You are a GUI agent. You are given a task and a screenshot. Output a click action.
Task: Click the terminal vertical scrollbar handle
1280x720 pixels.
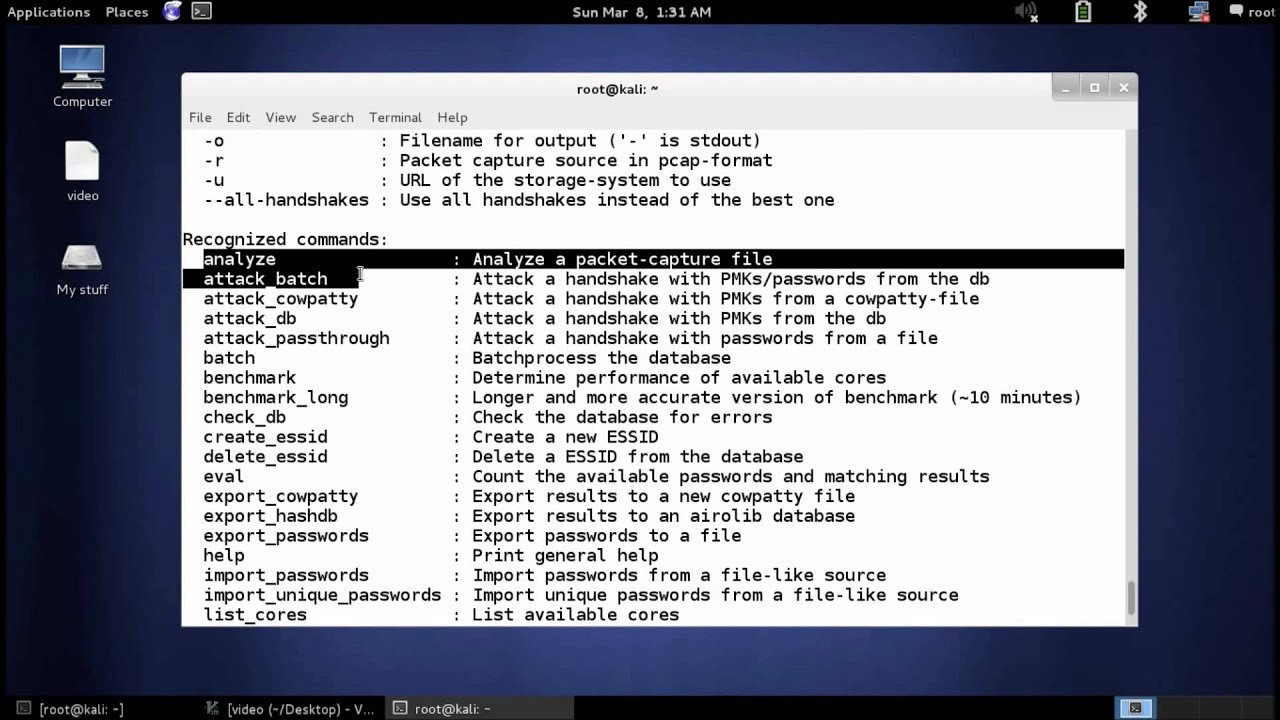1131,599
